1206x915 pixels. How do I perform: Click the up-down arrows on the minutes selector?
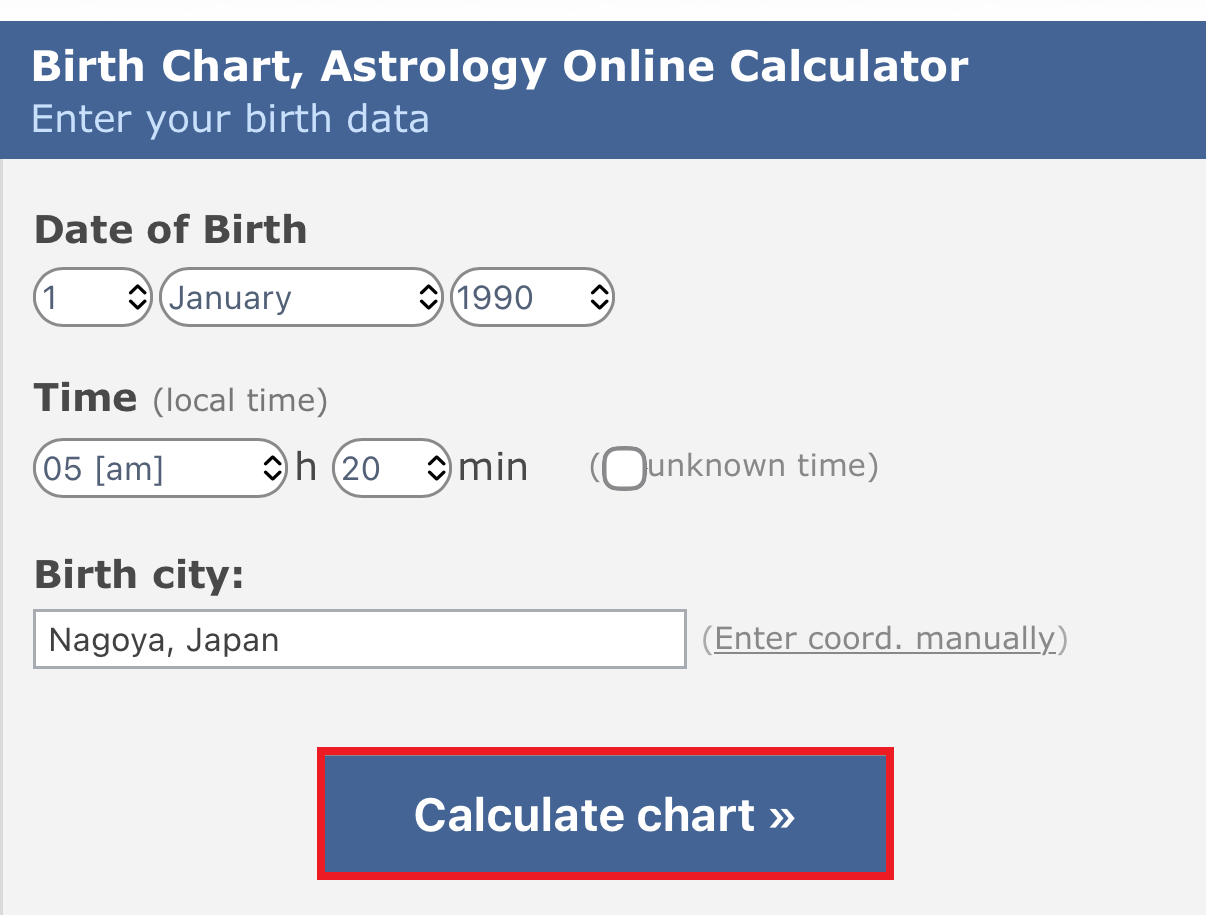pos(436,468)
